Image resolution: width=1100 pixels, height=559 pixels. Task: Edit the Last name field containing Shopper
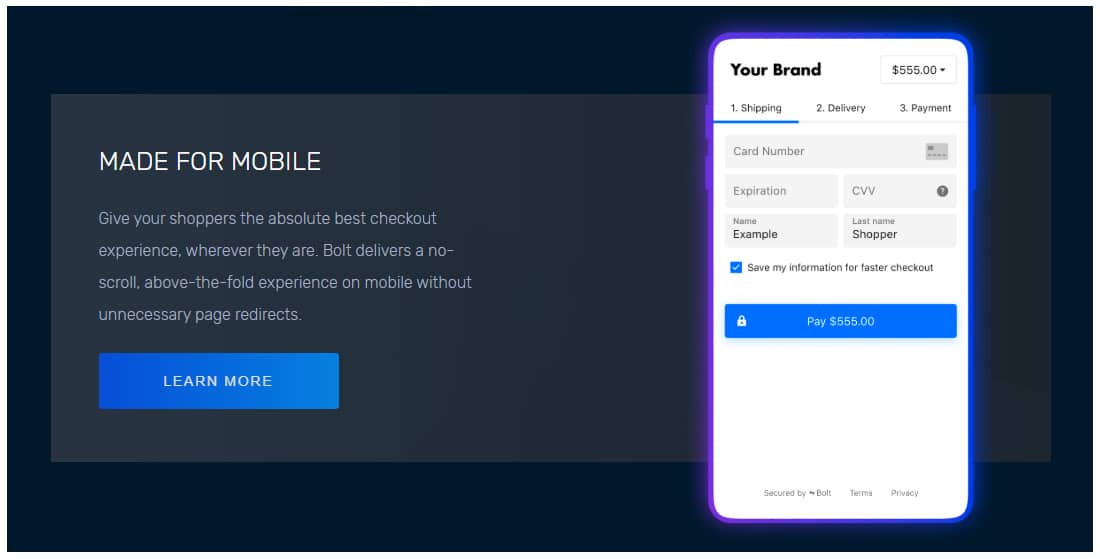click(x=900, y=231)
